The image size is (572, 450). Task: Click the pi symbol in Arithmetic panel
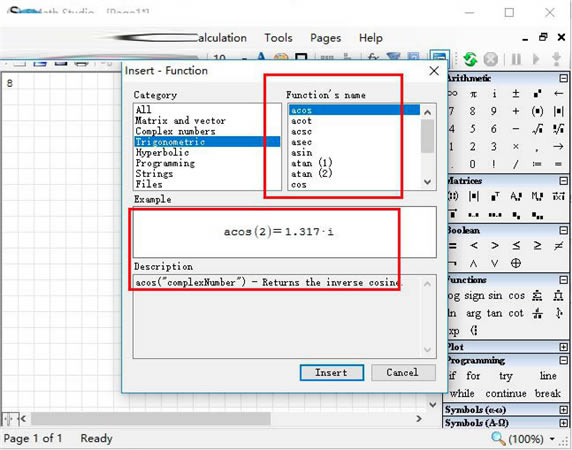(x=473, y=94)
